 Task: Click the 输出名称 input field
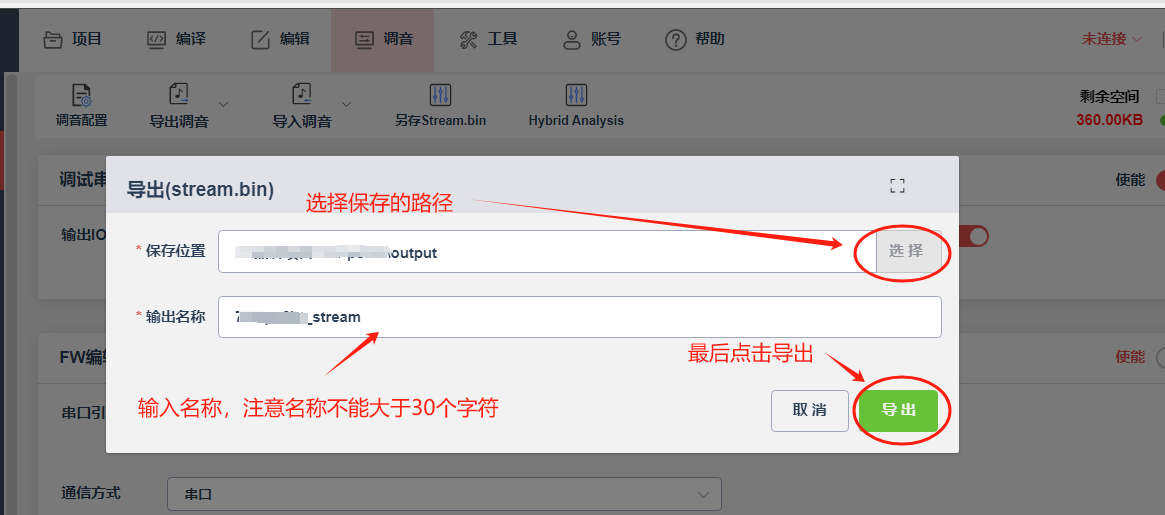[x=580, y=317]
